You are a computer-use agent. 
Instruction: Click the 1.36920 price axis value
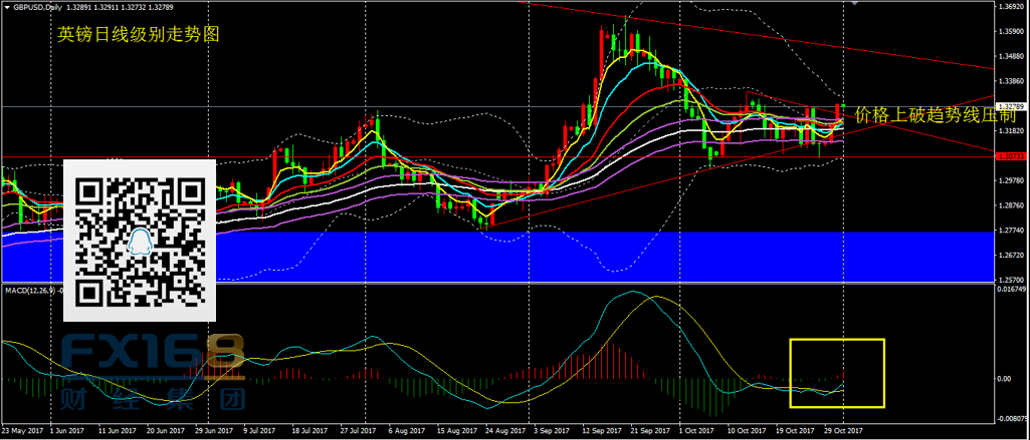point(1009,7)
